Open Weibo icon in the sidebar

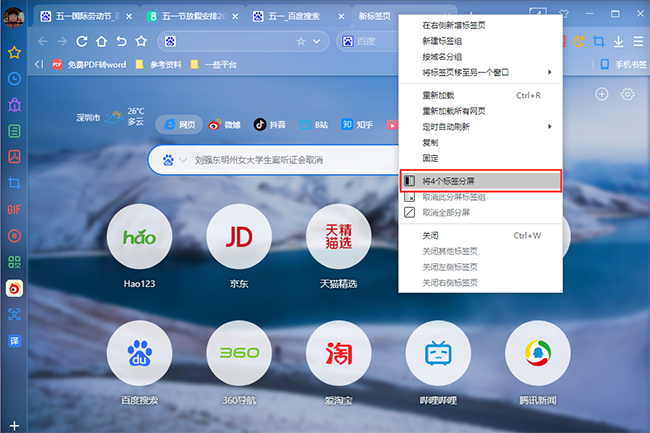pos(14,288)
